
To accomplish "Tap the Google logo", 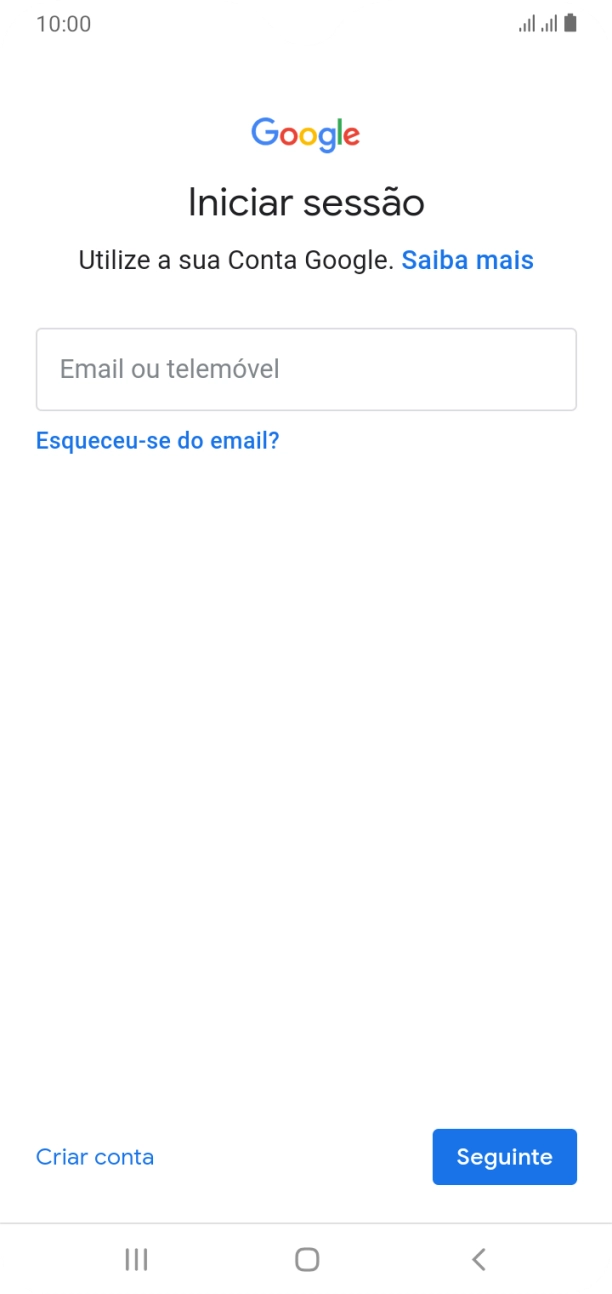I will tap(306, 134).
